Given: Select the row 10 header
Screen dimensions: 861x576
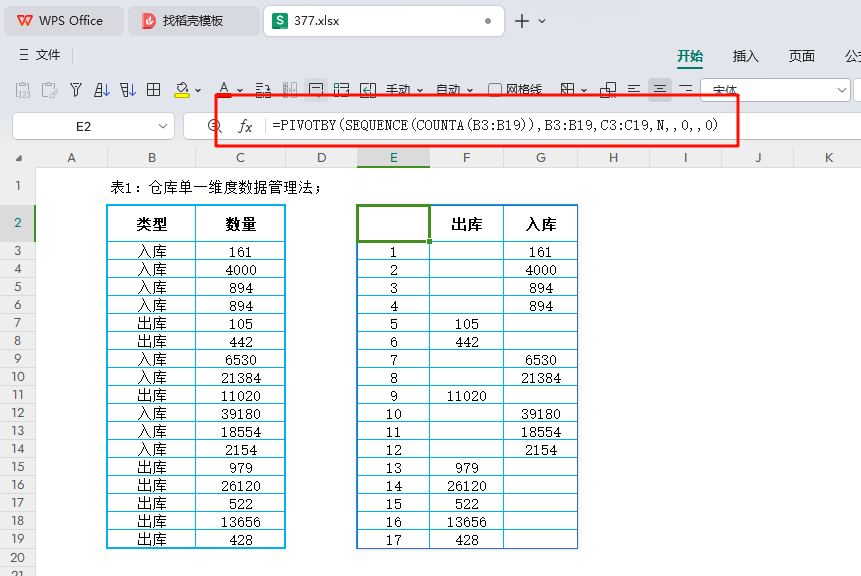Looking at the screenshot, I should coord(18,377).
